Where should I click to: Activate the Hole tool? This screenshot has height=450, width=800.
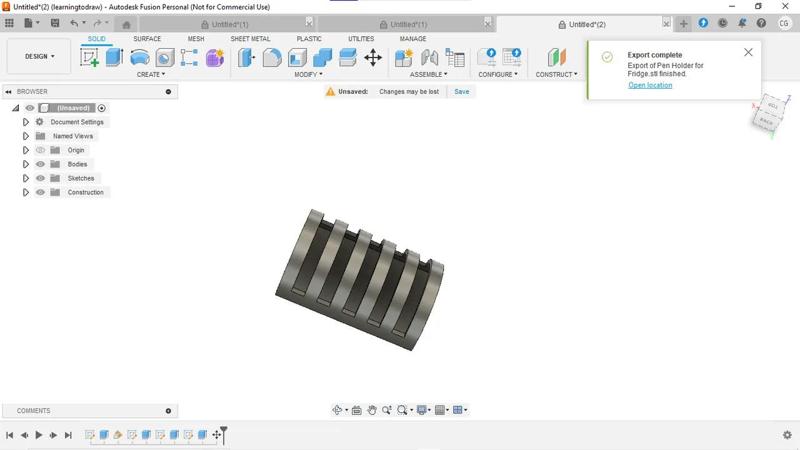coord(165,58)
